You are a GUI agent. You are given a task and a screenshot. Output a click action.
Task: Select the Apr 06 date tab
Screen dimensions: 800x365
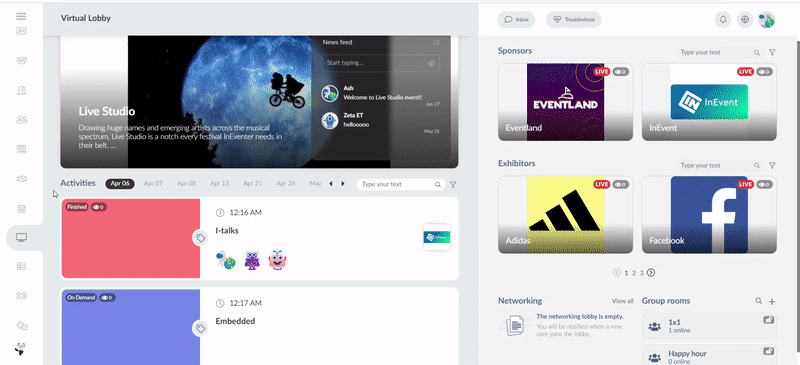tap(120, 184)
